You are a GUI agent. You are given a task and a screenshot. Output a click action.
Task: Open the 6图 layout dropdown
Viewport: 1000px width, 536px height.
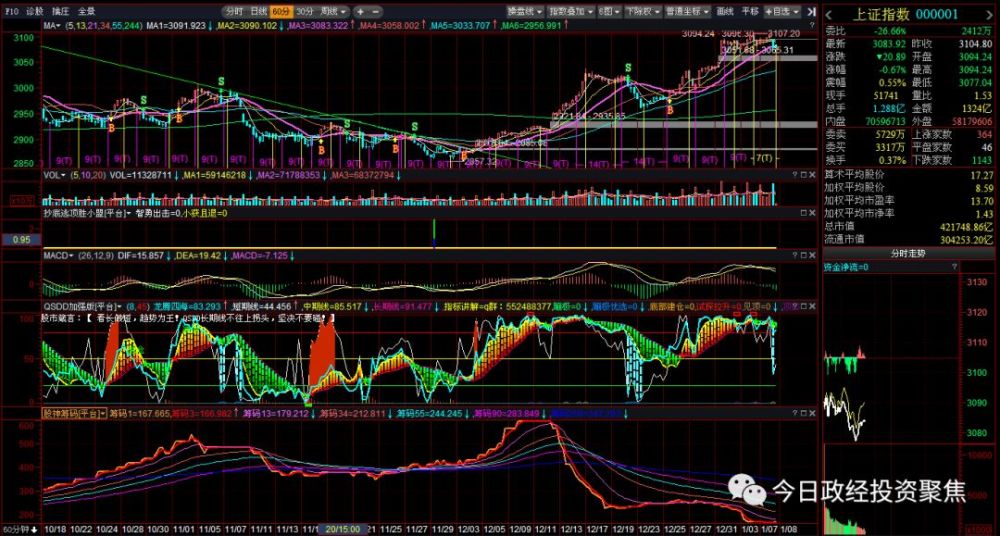coord(609,11)
